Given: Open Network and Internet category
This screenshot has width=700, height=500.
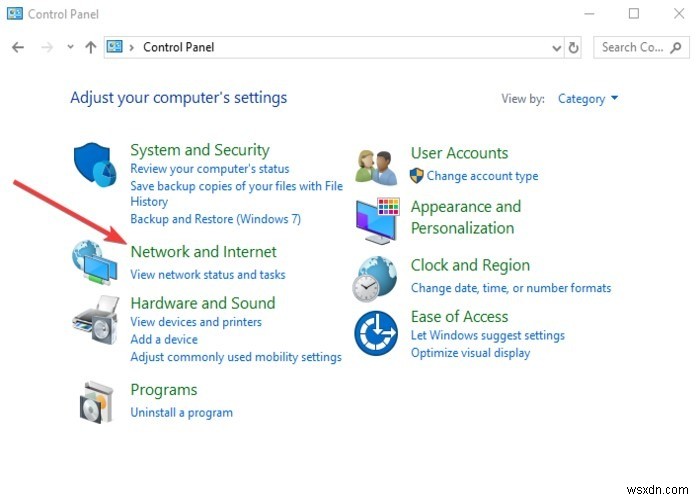Looking at the screenshot, I should click(x=204, y=252).
